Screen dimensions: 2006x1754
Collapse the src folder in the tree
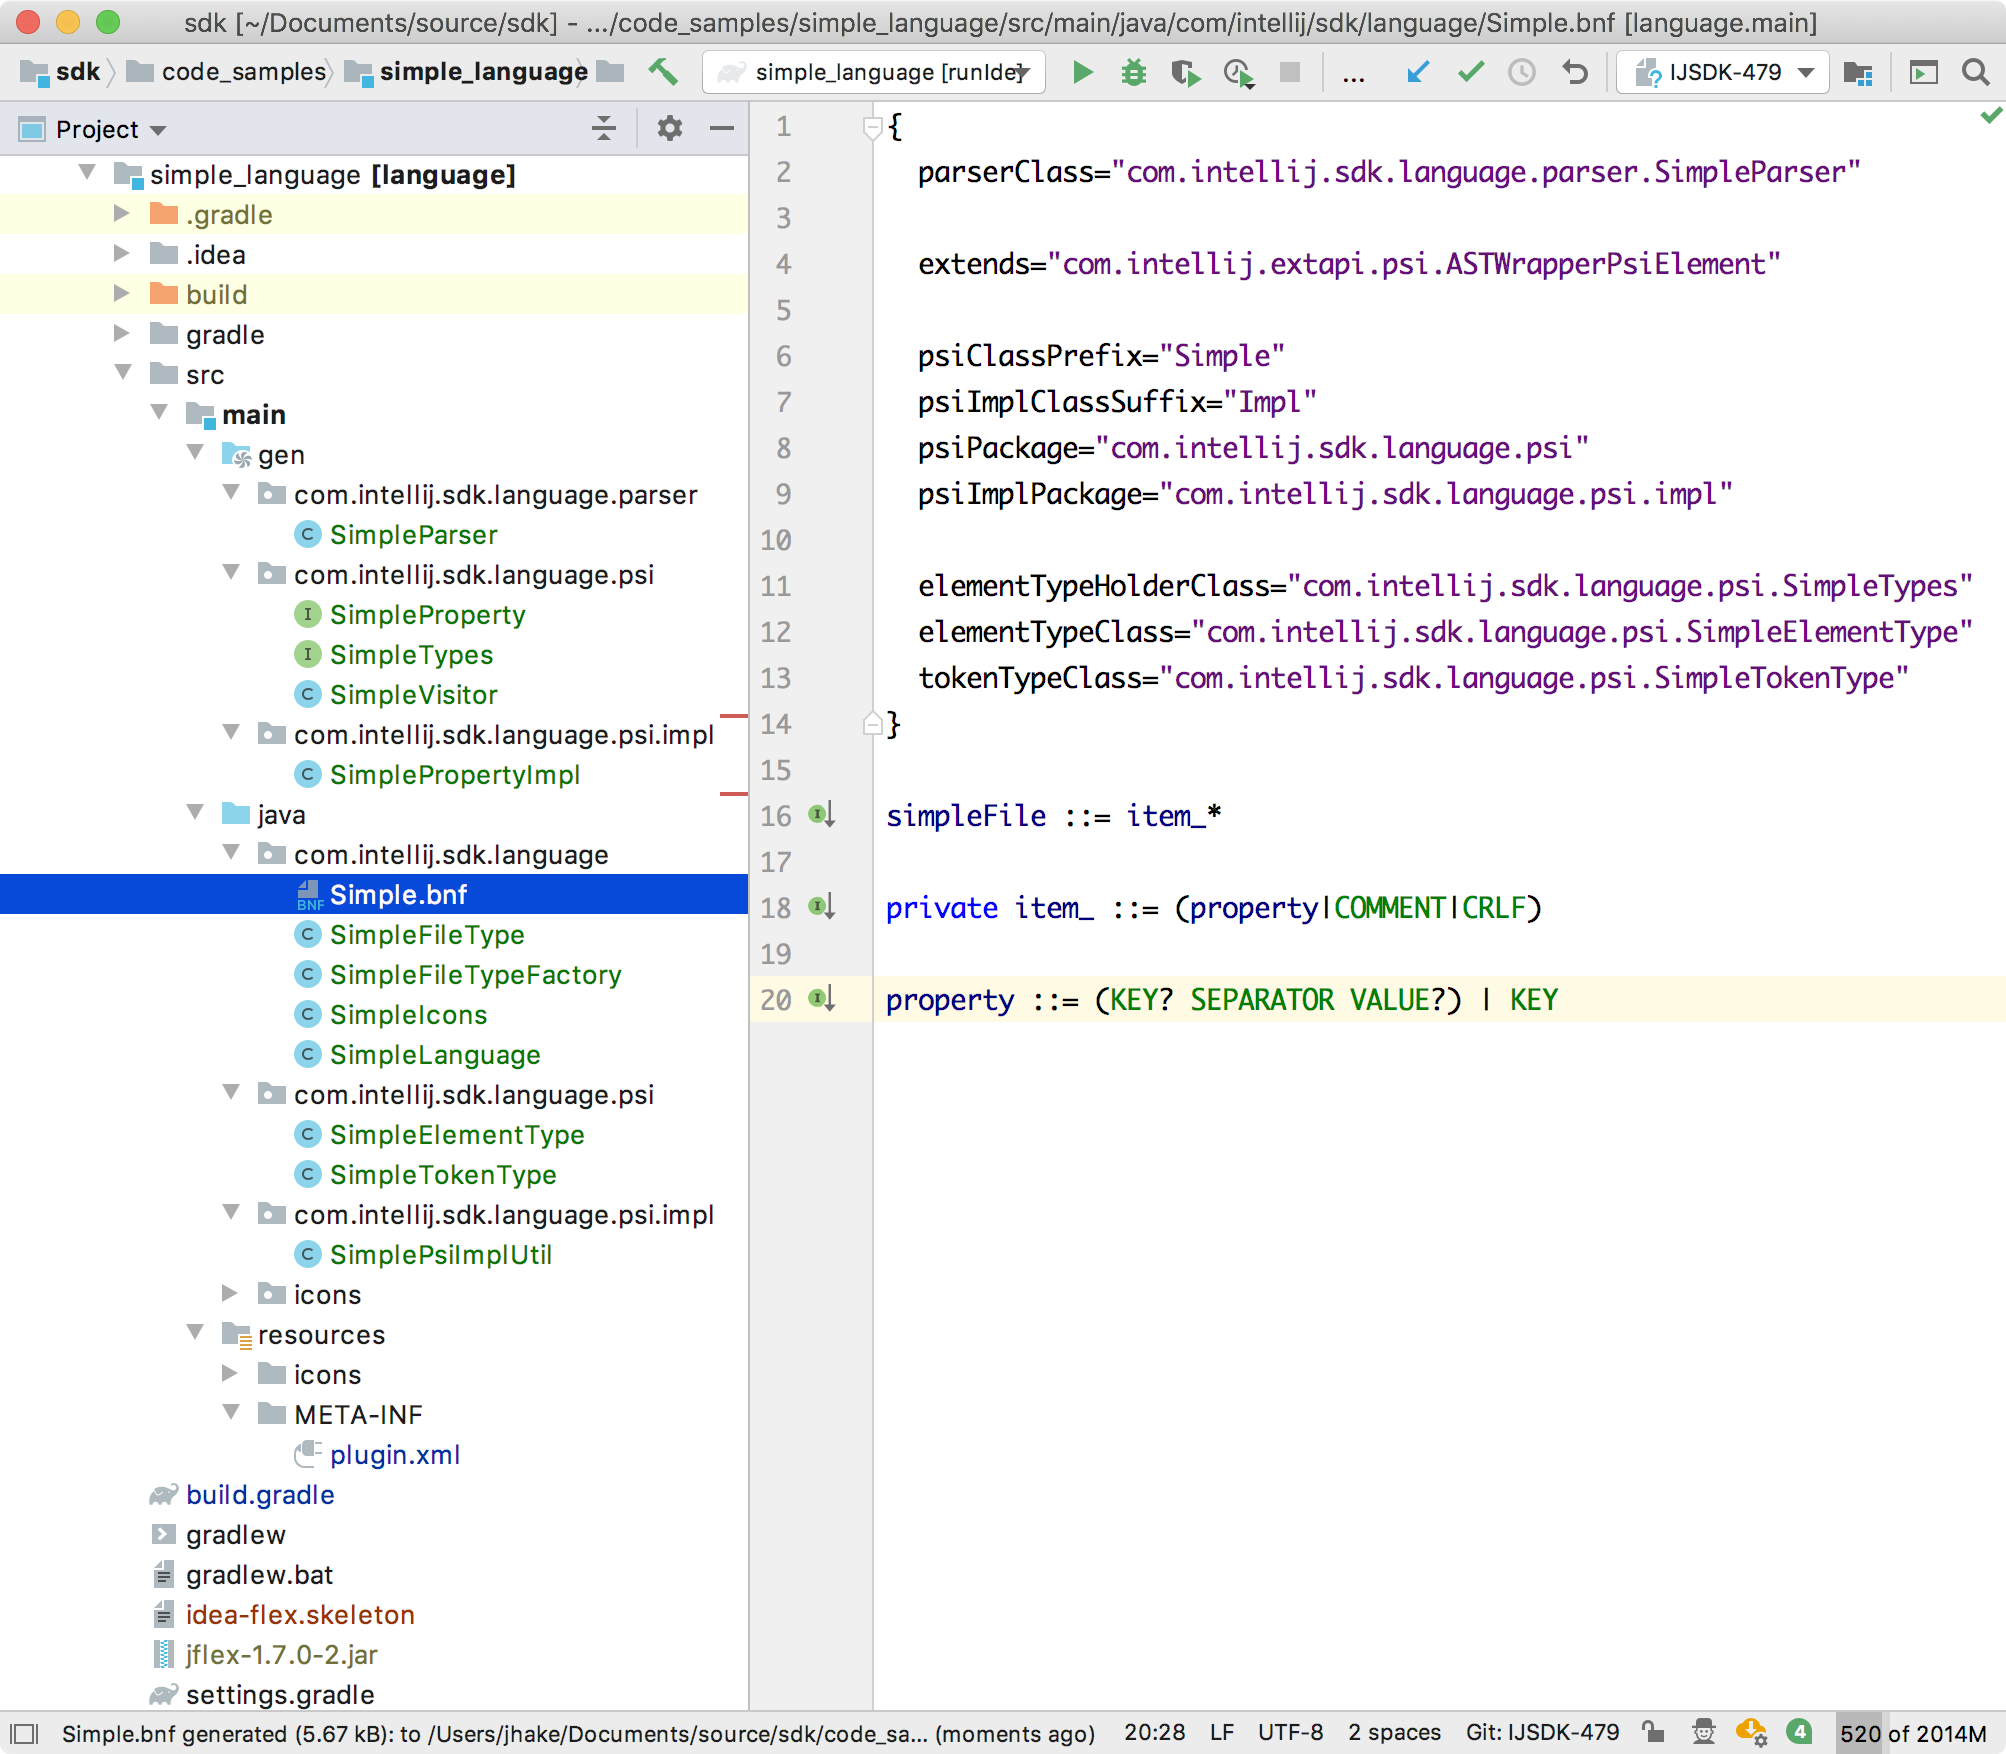(124, 374)
